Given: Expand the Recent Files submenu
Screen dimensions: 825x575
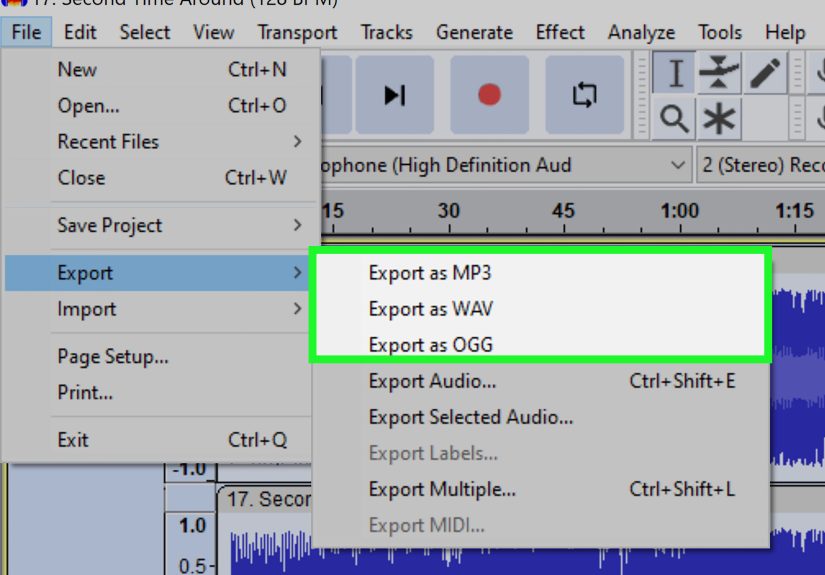Looking at the screenshot, I should coord(162,142).
